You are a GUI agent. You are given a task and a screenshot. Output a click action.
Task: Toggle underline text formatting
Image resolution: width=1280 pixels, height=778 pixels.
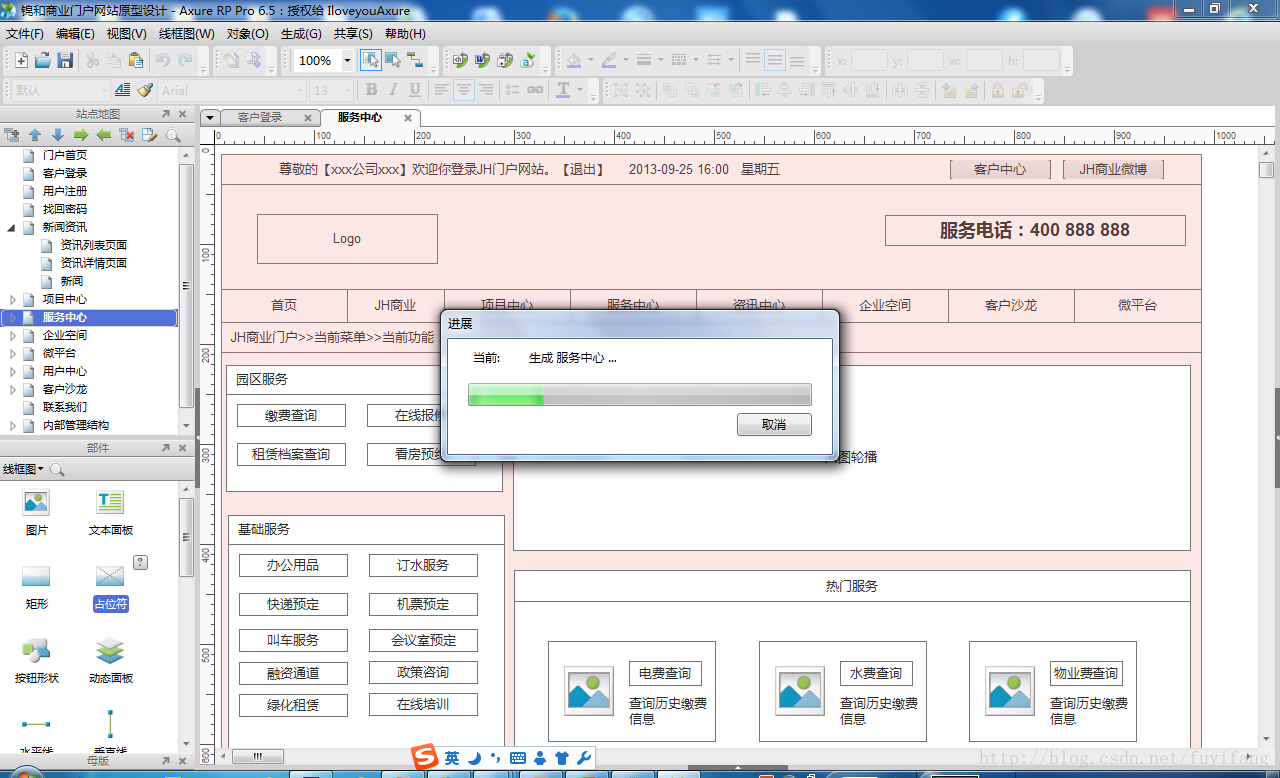coord(415,90)
